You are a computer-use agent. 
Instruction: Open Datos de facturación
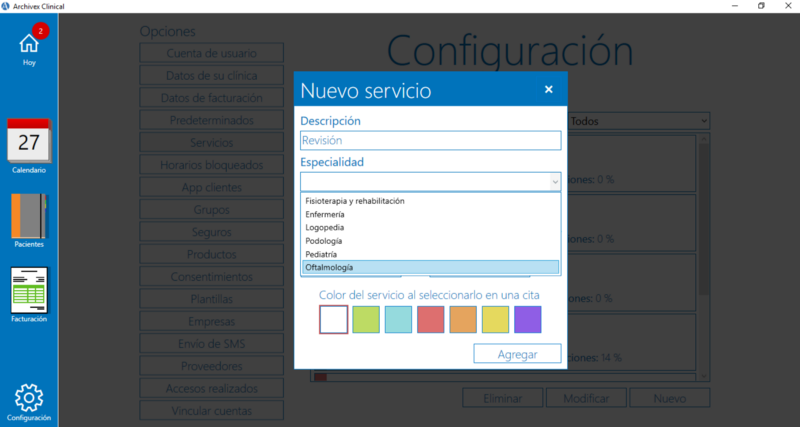(212, 98)
